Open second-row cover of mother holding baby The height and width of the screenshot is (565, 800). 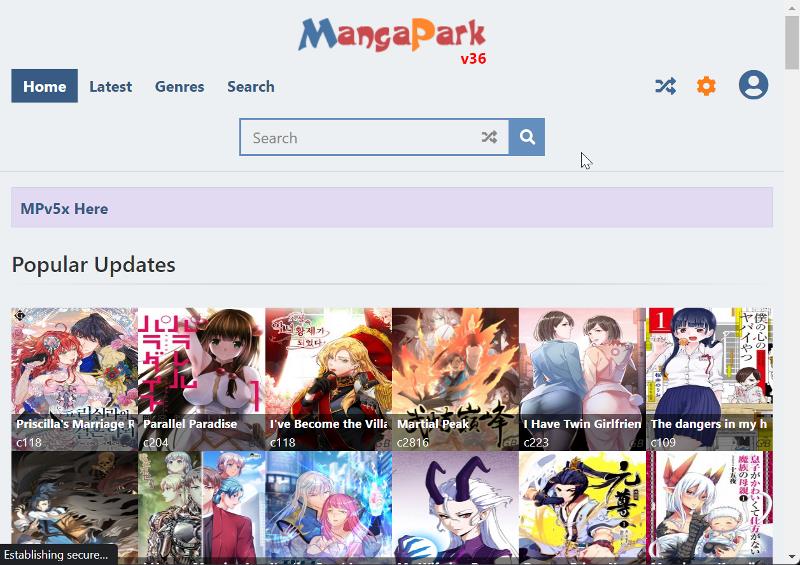(709, 507)
